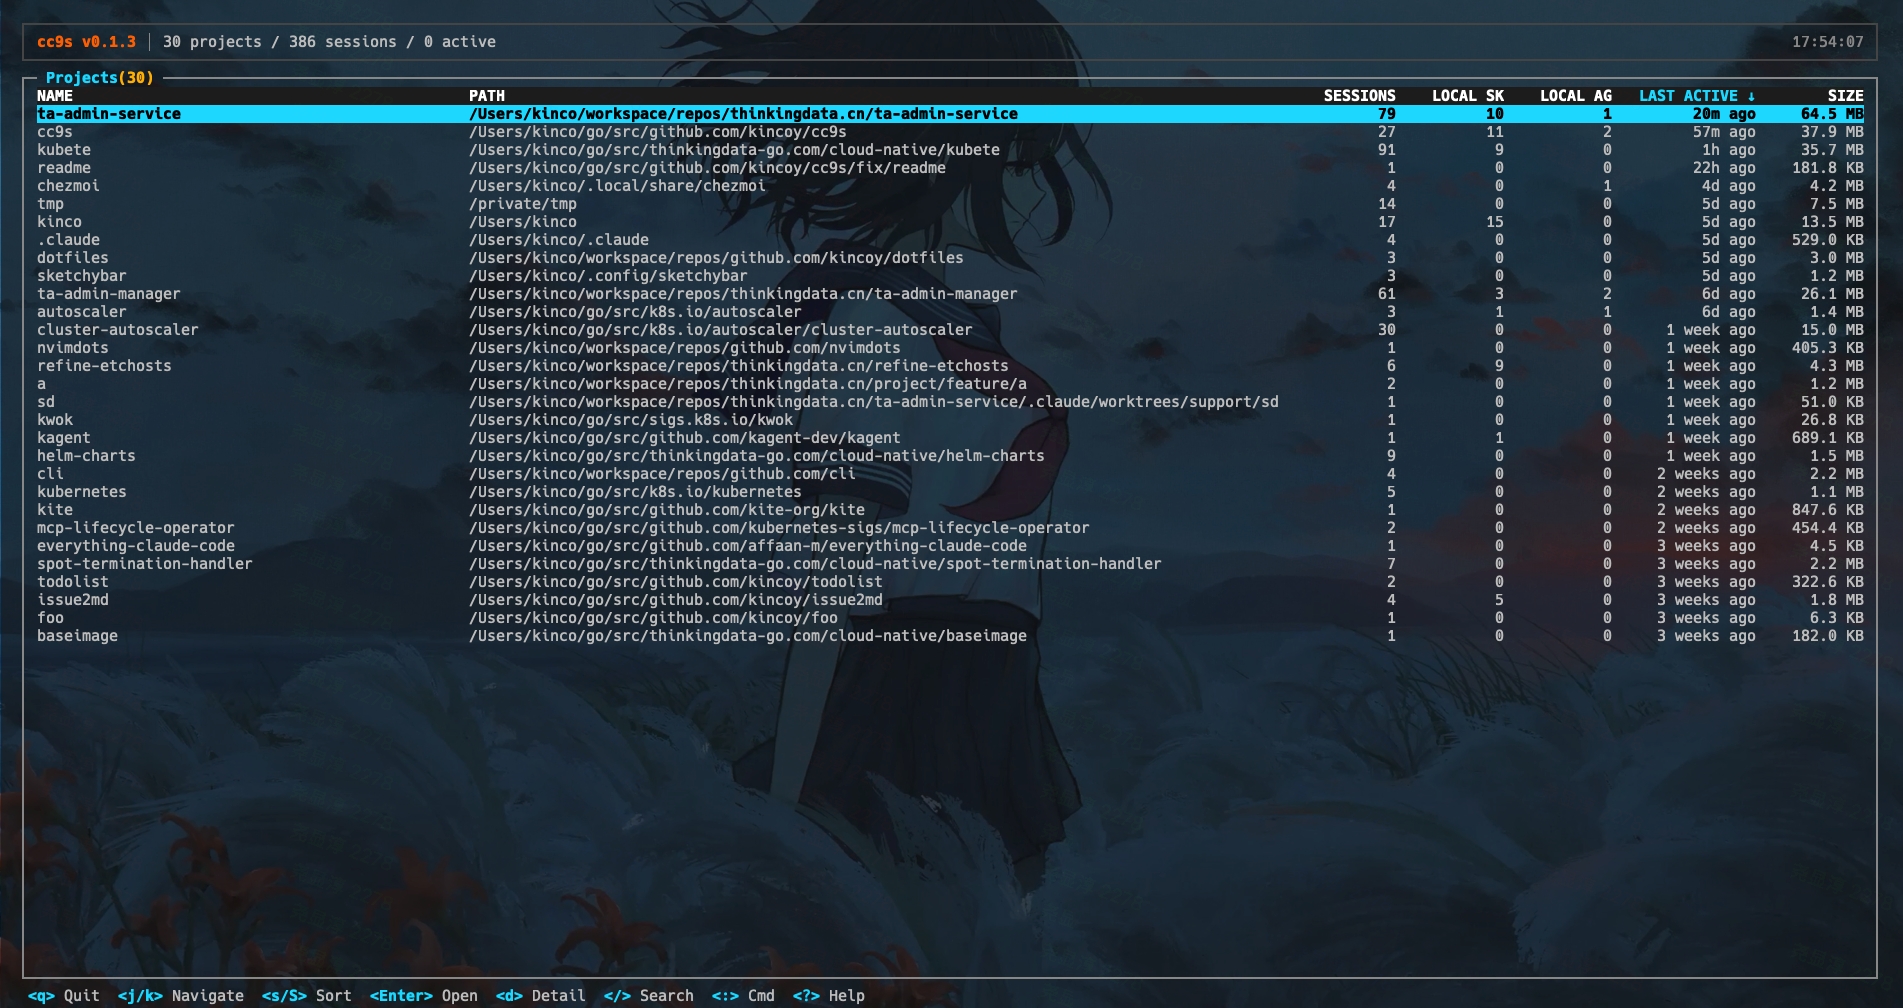Click the Projects(30) panel title
1903x1008 pixels.
(x=100, y=78)
